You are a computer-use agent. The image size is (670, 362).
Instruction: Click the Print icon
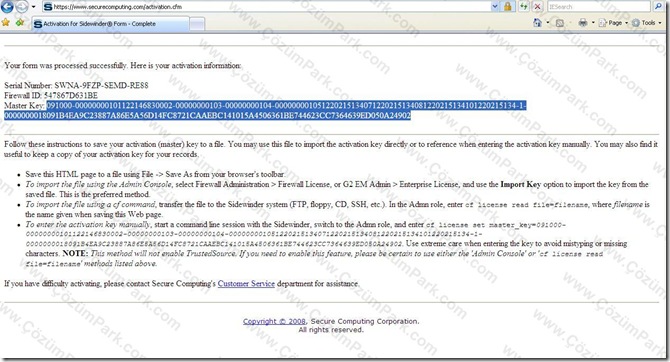pos(582,23)
